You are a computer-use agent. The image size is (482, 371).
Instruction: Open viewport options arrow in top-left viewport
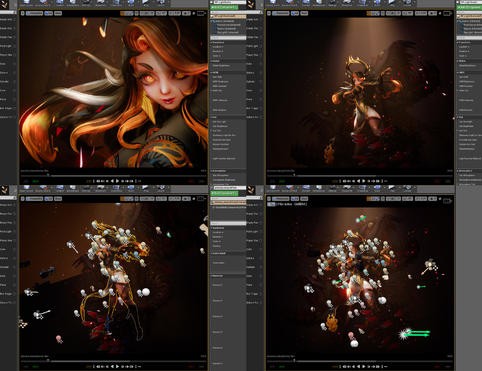point(22,13)
